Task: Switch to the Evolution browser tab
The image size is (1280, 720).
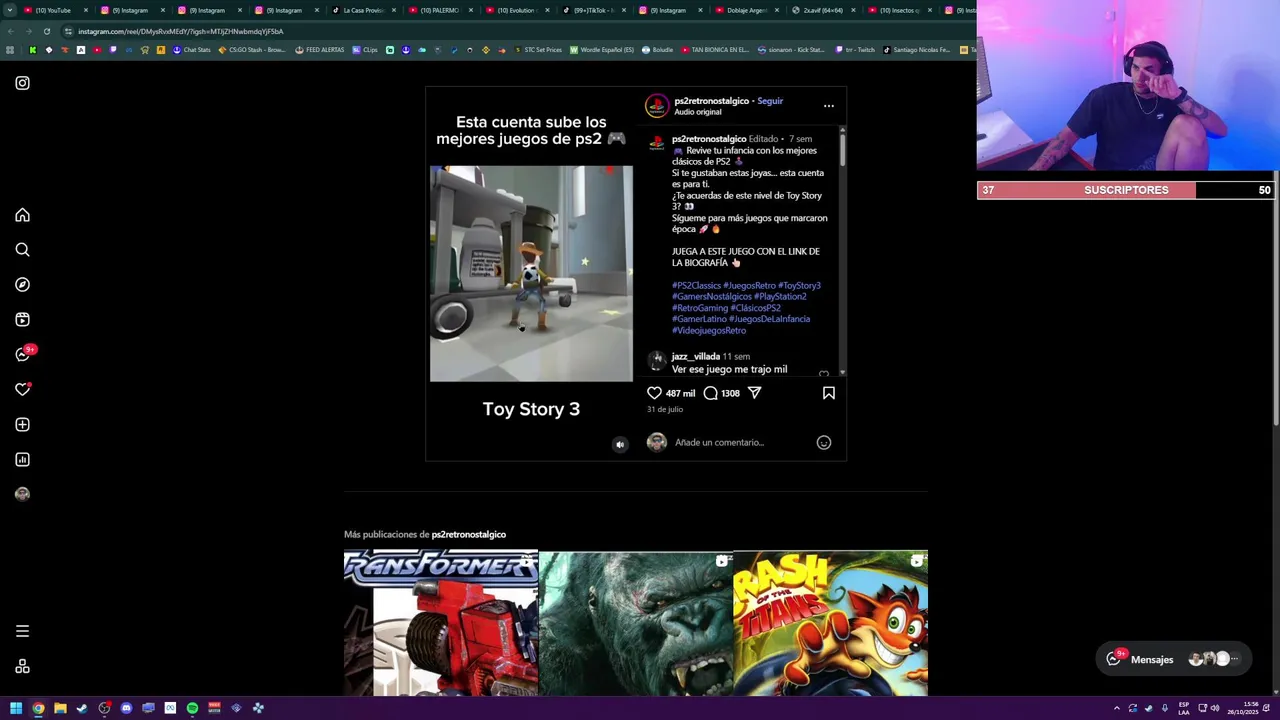Action: tap(516, 10)
